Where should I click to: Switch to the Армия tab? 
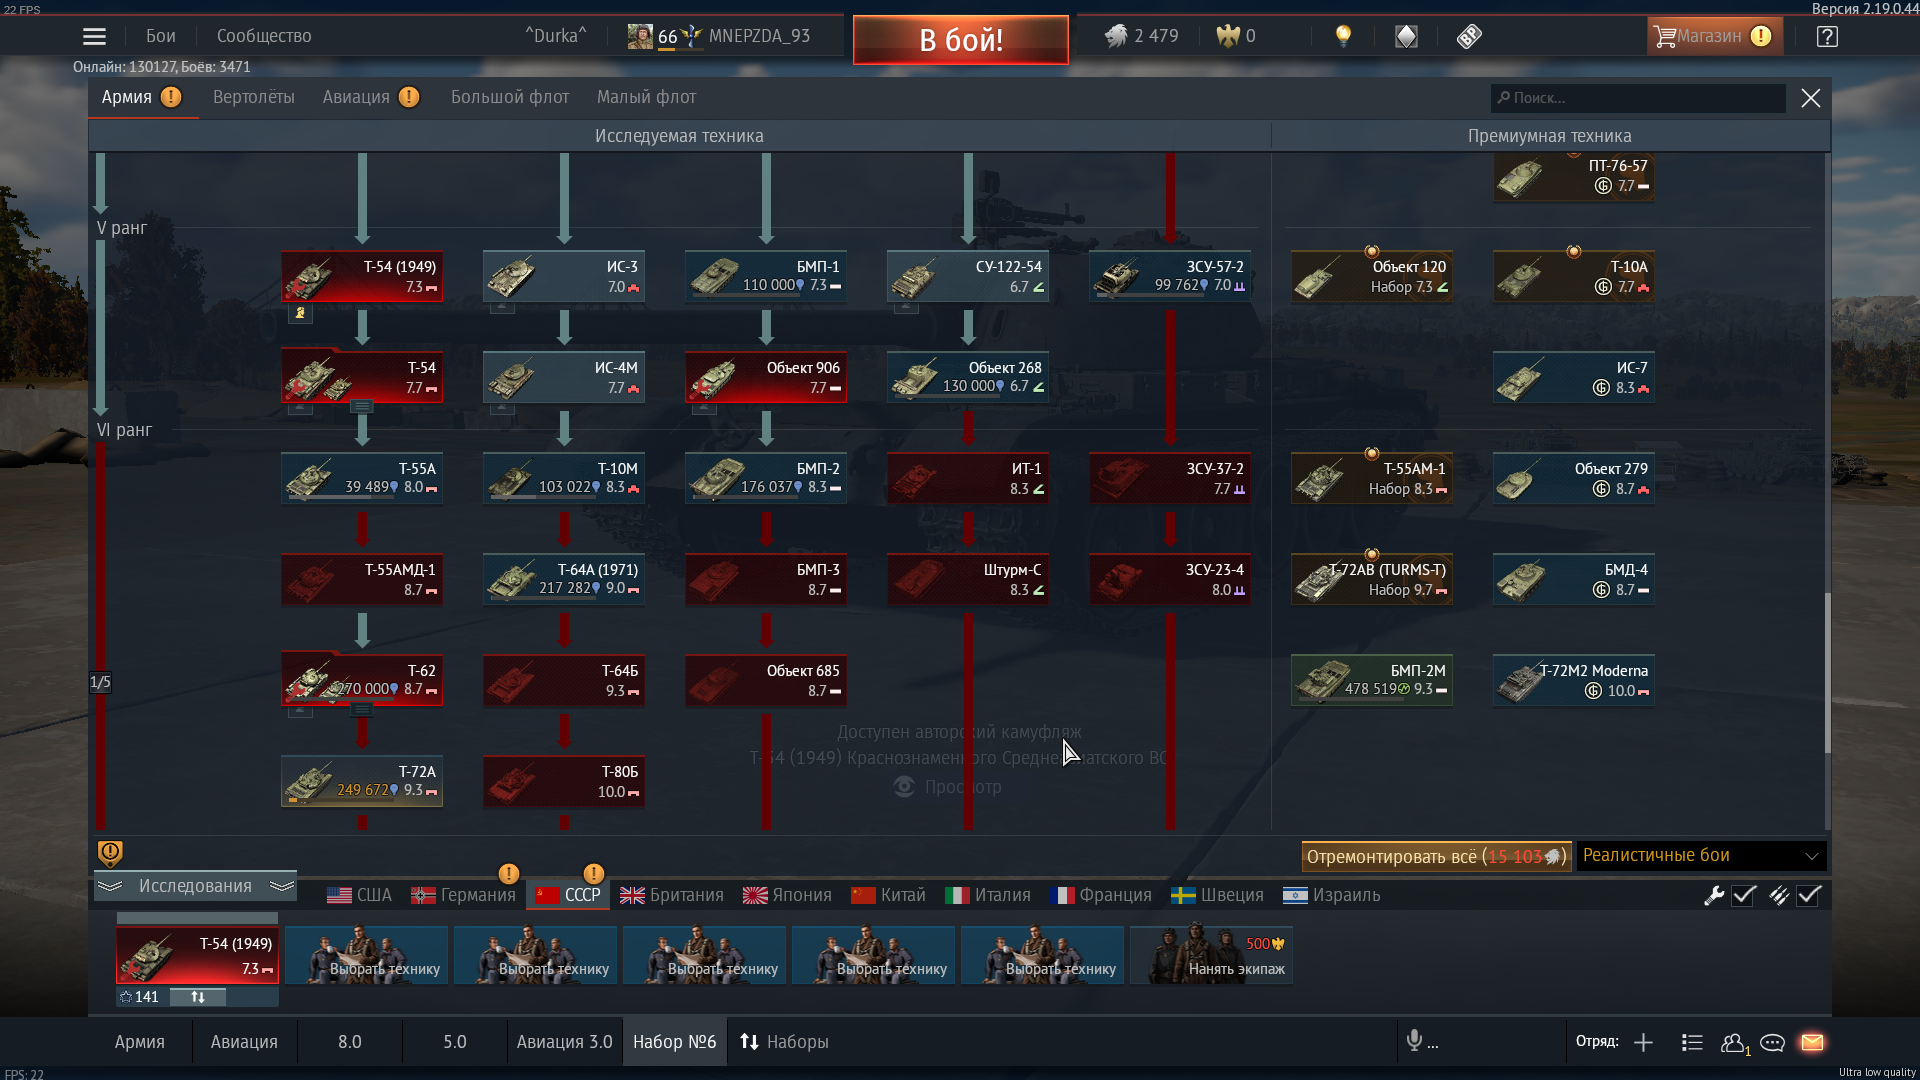point(141,97)
